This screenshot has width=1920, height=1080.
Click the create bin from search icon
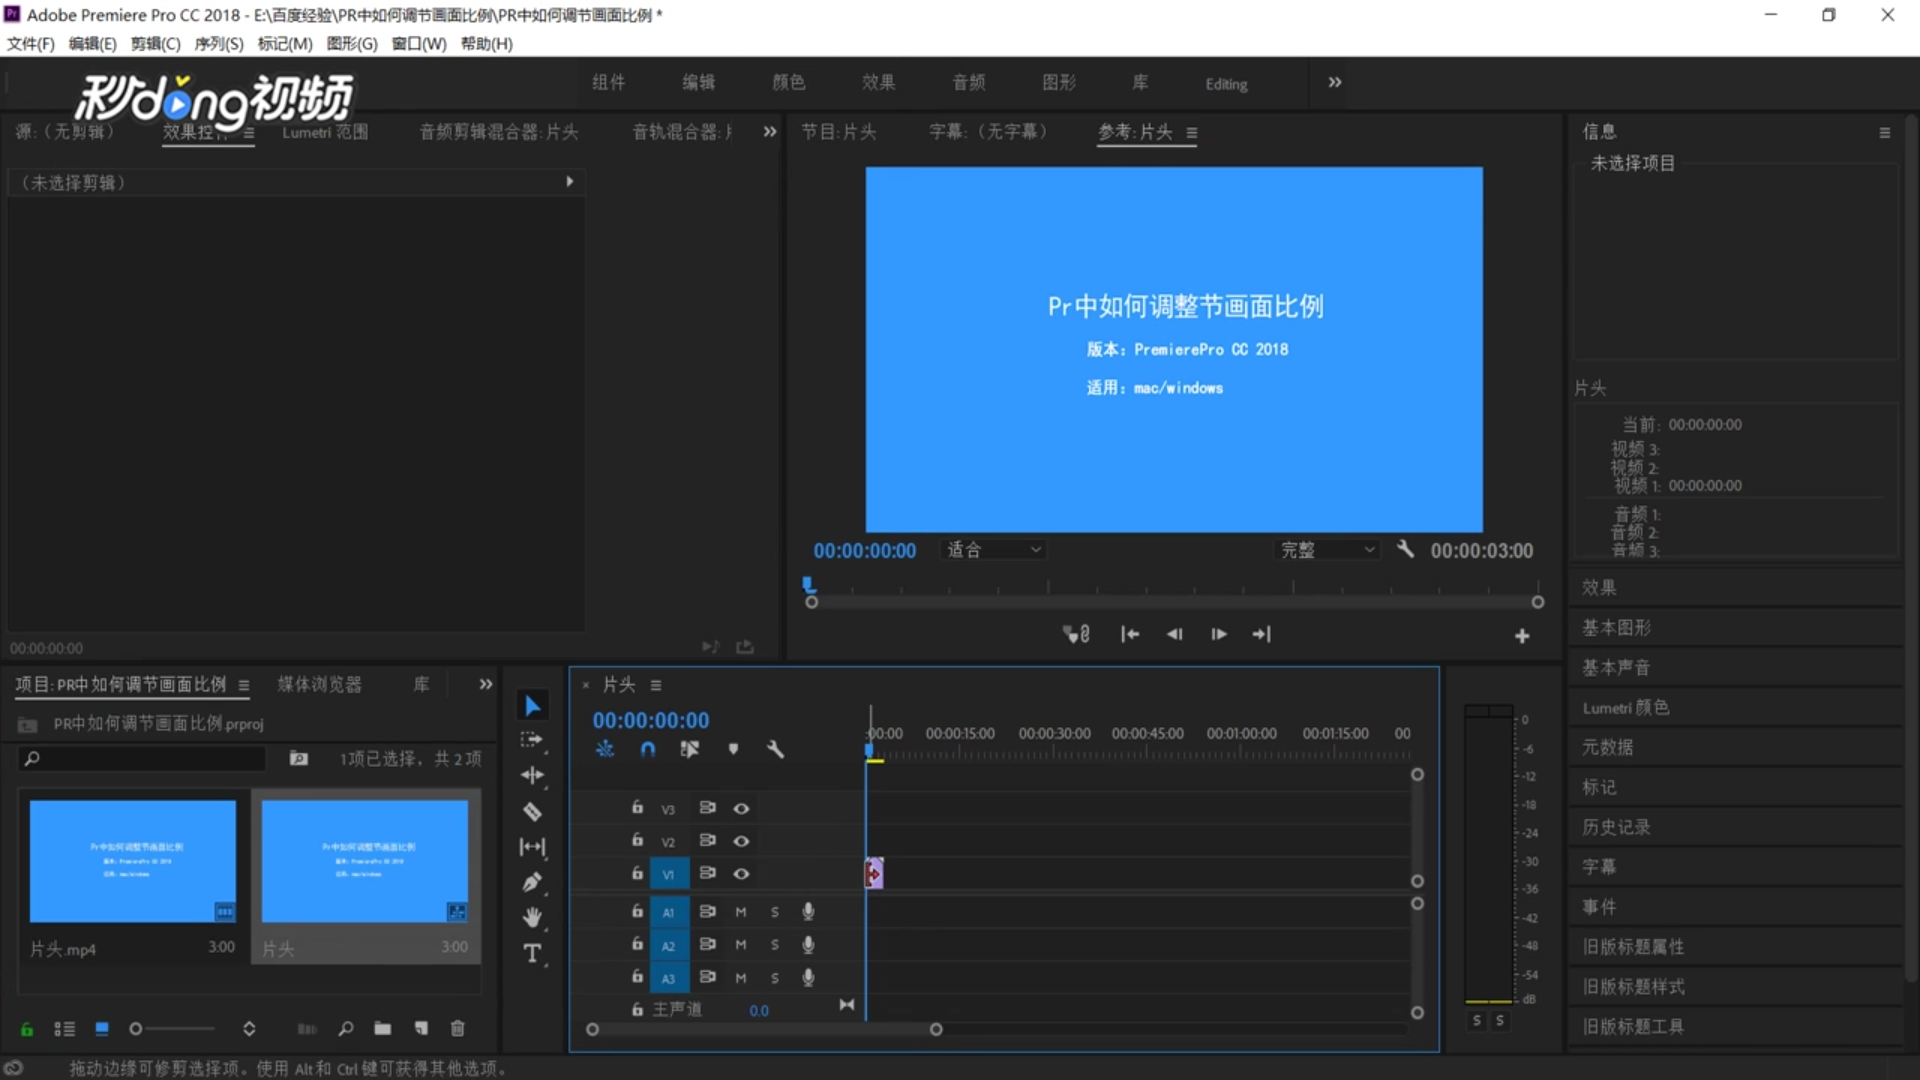pos(298,758)
